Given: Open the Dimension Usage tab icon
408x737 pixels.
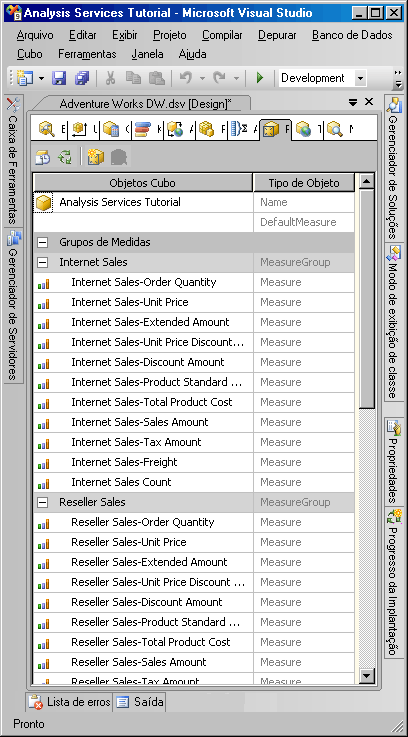Looking at the screenshot, I should point(80,129).
